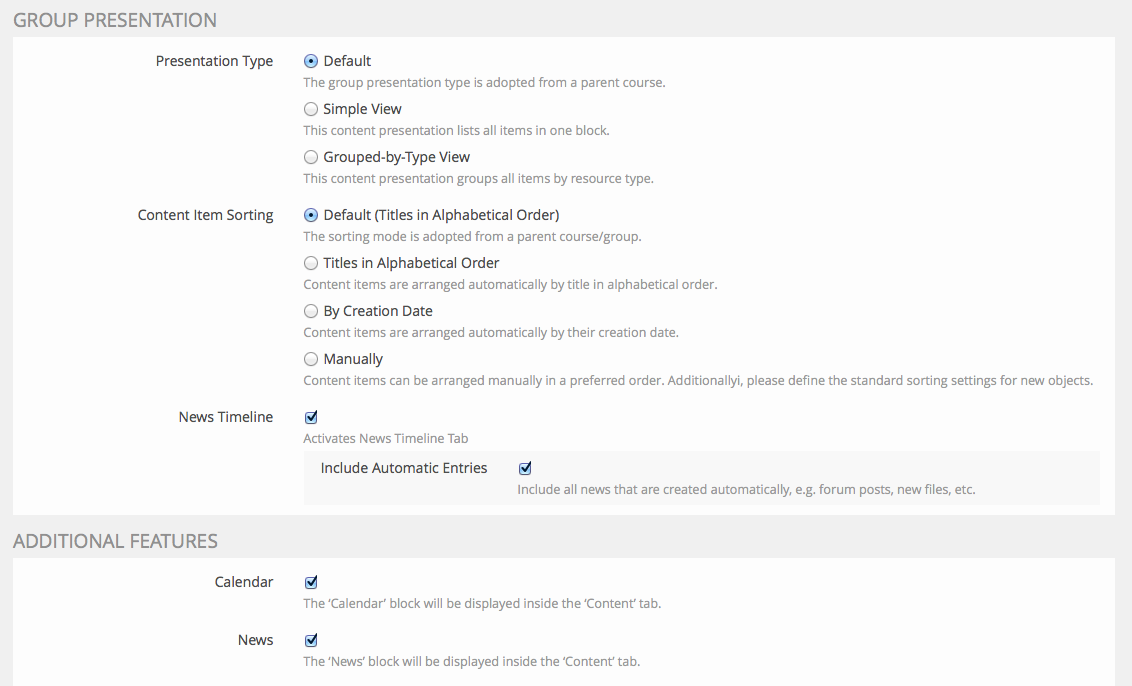Pick the By Creation Date sorting radio
The width and height of the screenshot is (1132, 686).
[311, 311]
